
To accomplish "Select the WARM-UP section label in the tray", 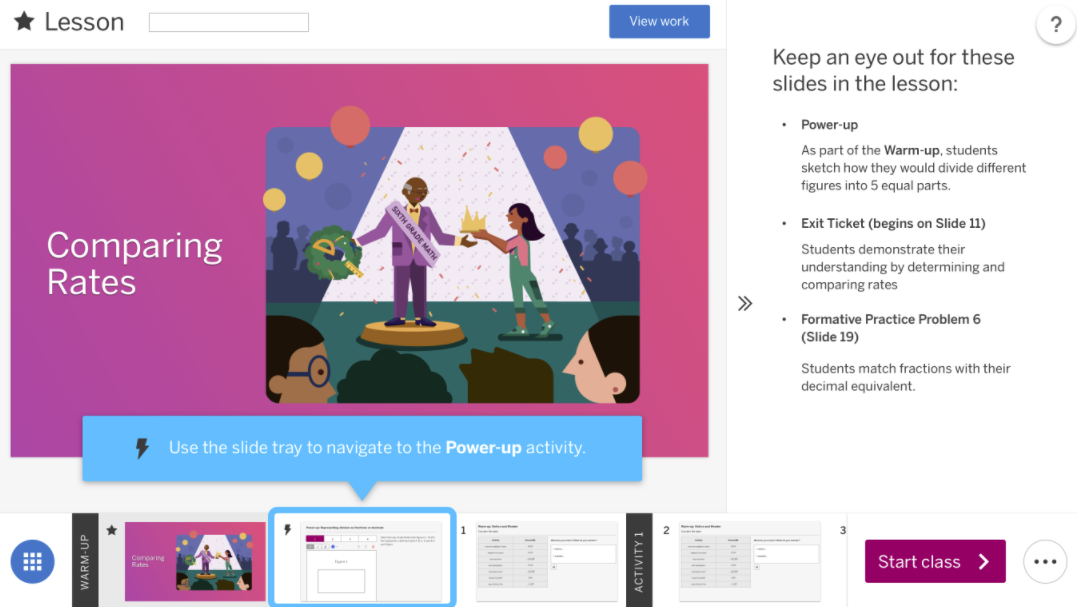I will (x=85, y=560).
